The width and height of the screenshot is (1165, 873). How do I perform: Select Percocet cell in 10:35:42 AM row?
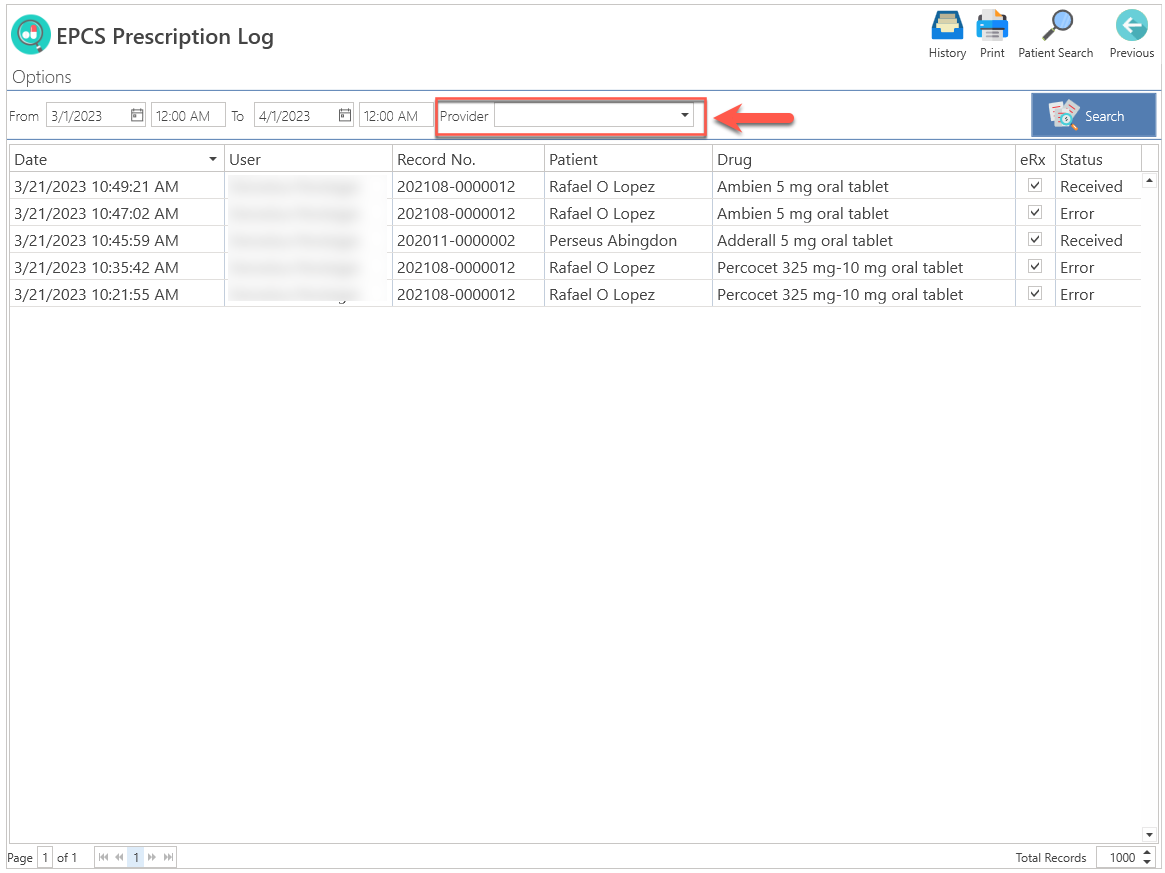point(863,267)
